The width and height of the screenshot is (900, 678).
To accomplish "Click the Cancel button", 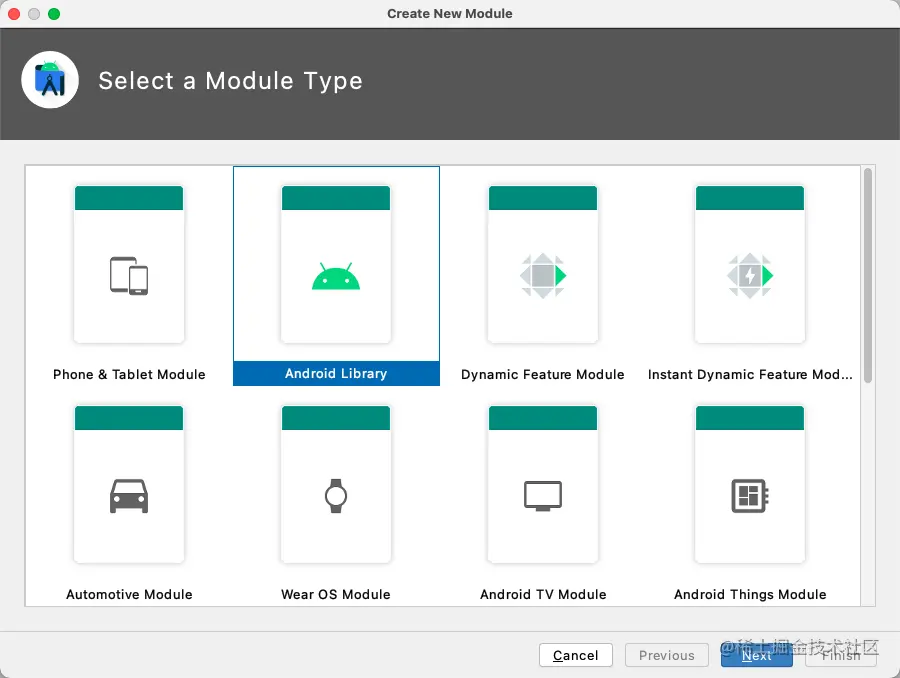I will click(x=576, y=655).
